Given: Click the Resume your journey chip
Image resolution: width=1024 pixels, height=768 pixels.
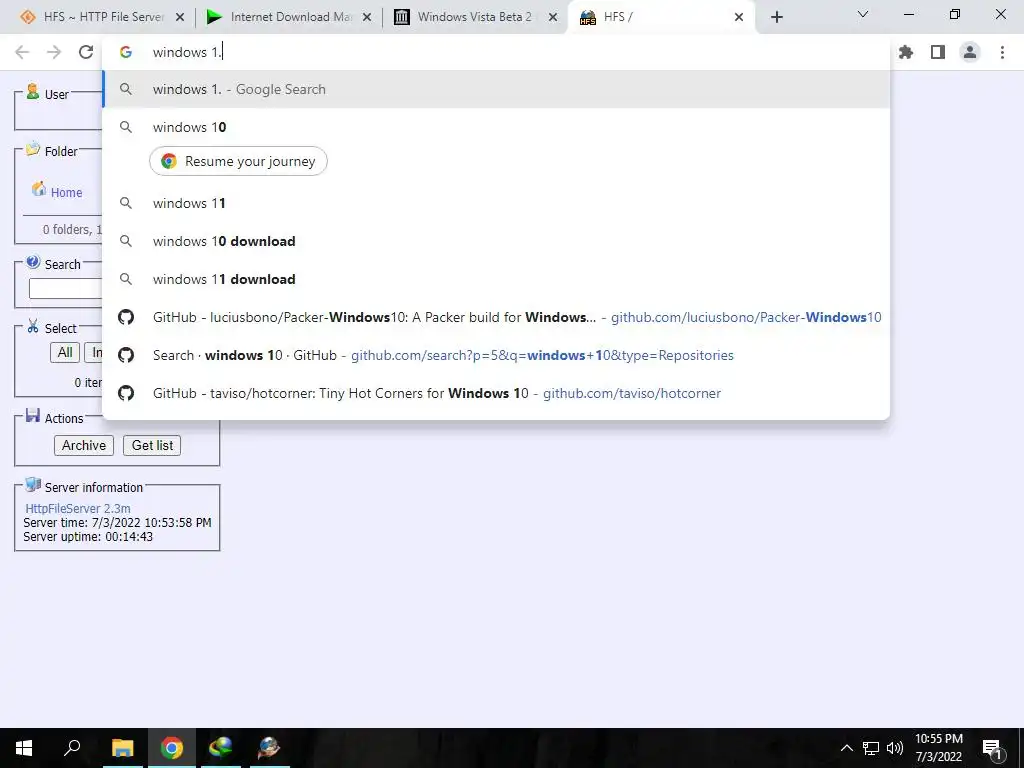Looking at the screenshot, I should click(238, 161).
